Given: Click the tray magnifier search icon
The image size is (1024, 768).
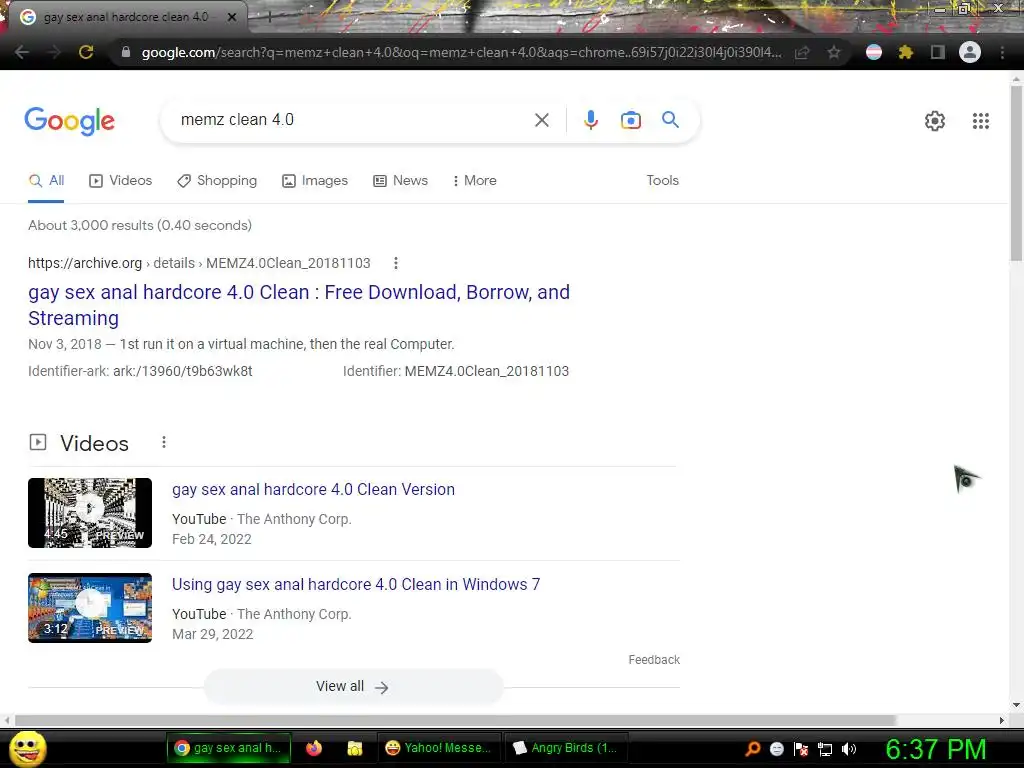Looking at the screenshot, I should click(752, 749).
